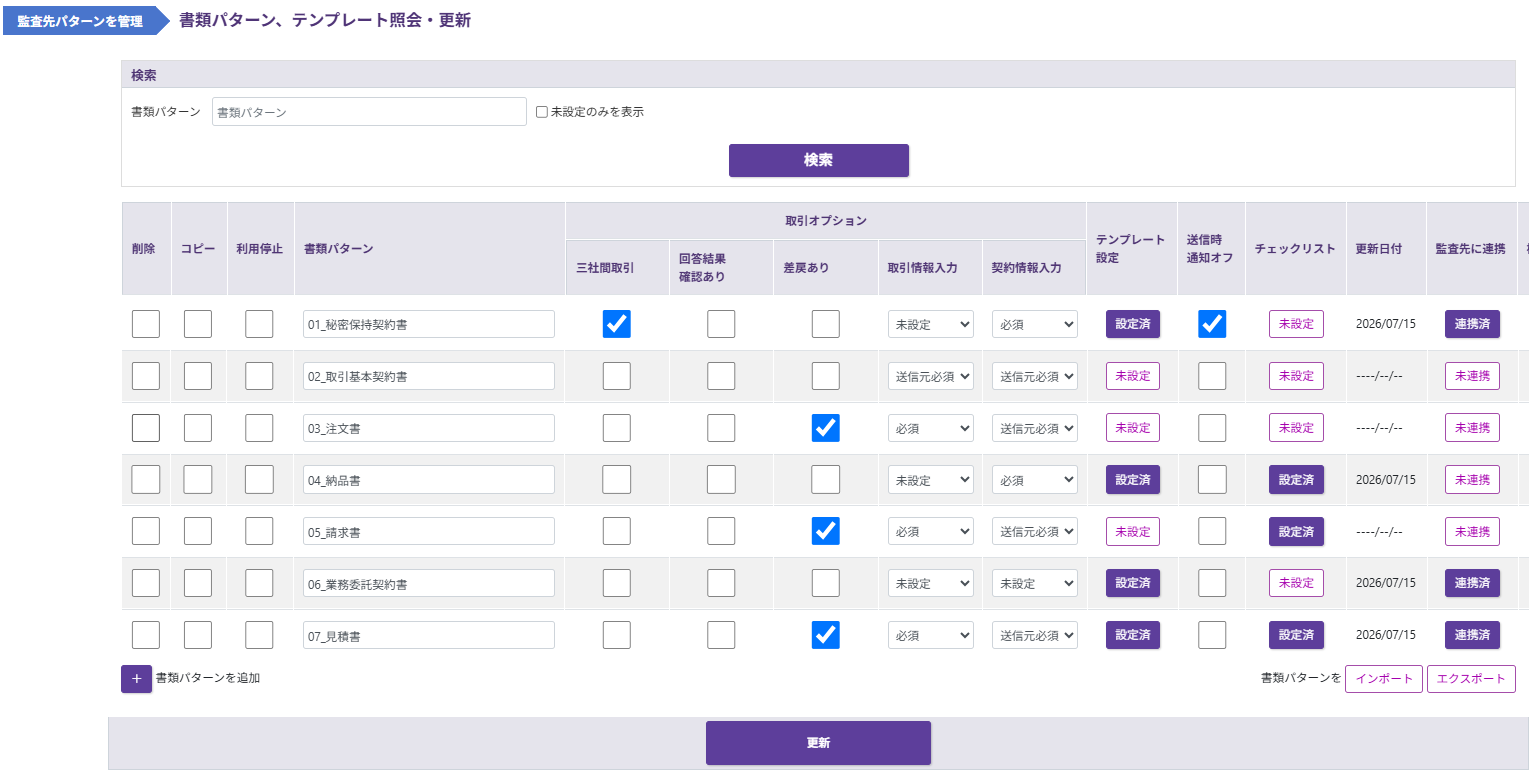The width and height of the screenshot is (1534, 778).
Task: Open 契約情報入力 dropdown for 01_秘密保持契約書
Action: pyautogui.click(x=1035, y=324)
